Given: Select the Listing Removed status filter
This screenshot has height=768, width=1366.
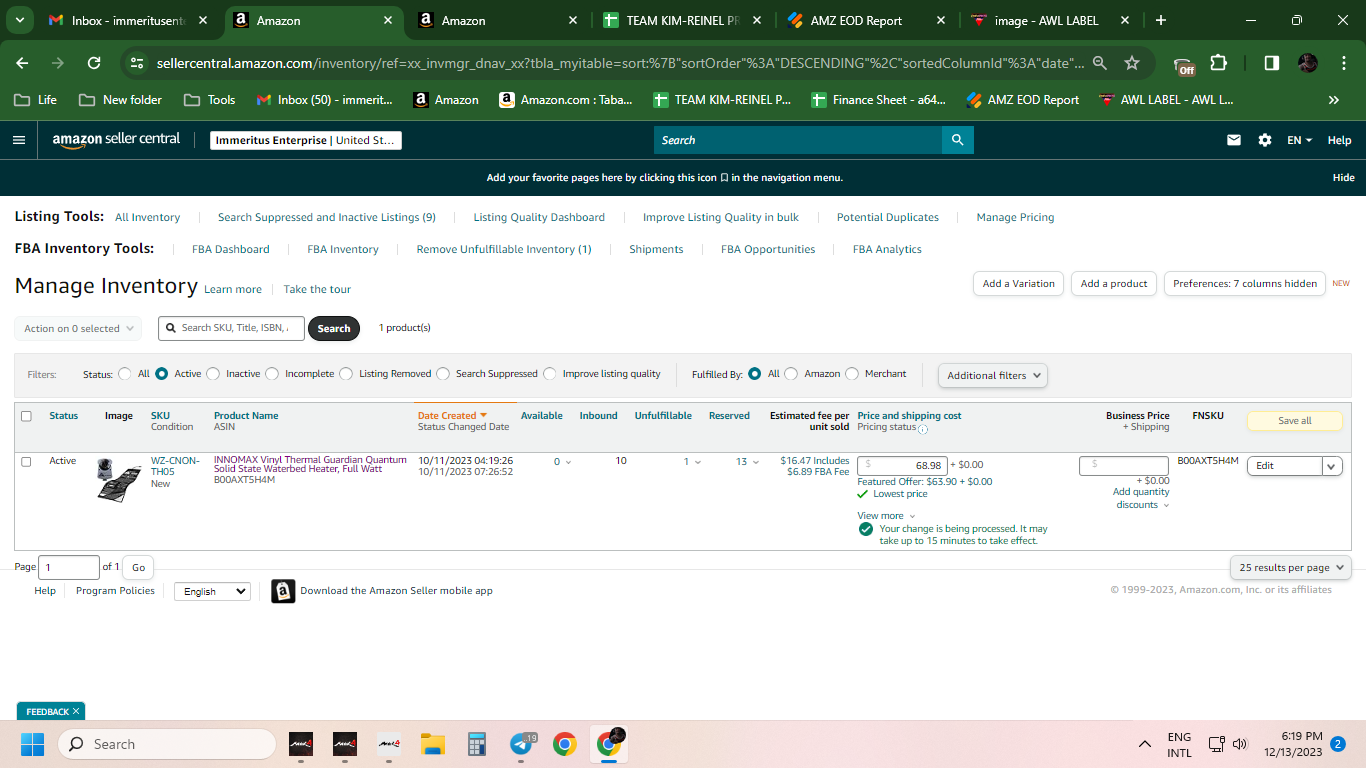Looking at the screenshot, I should (346, 374).
